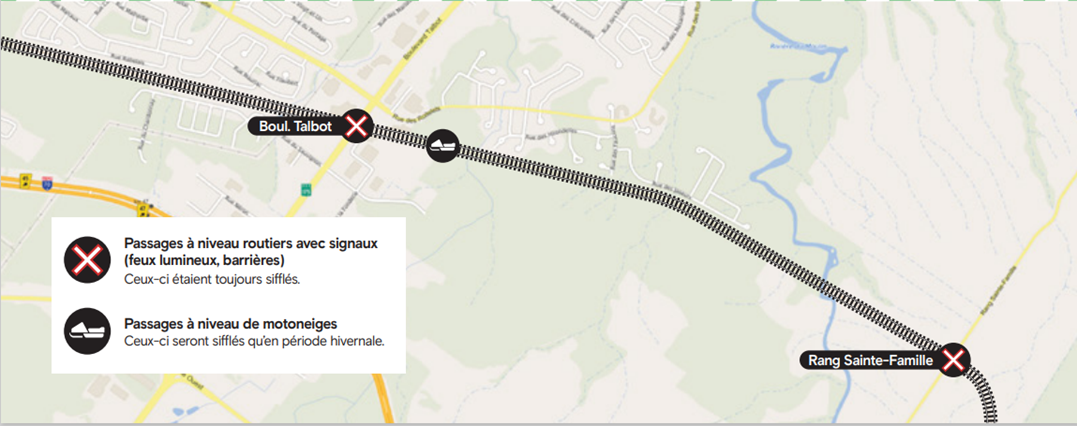Click 'Ceux-ci étaient toujours sifflés' text
Viewport: 1077px width, 426px height.
[x=212, y=280]
